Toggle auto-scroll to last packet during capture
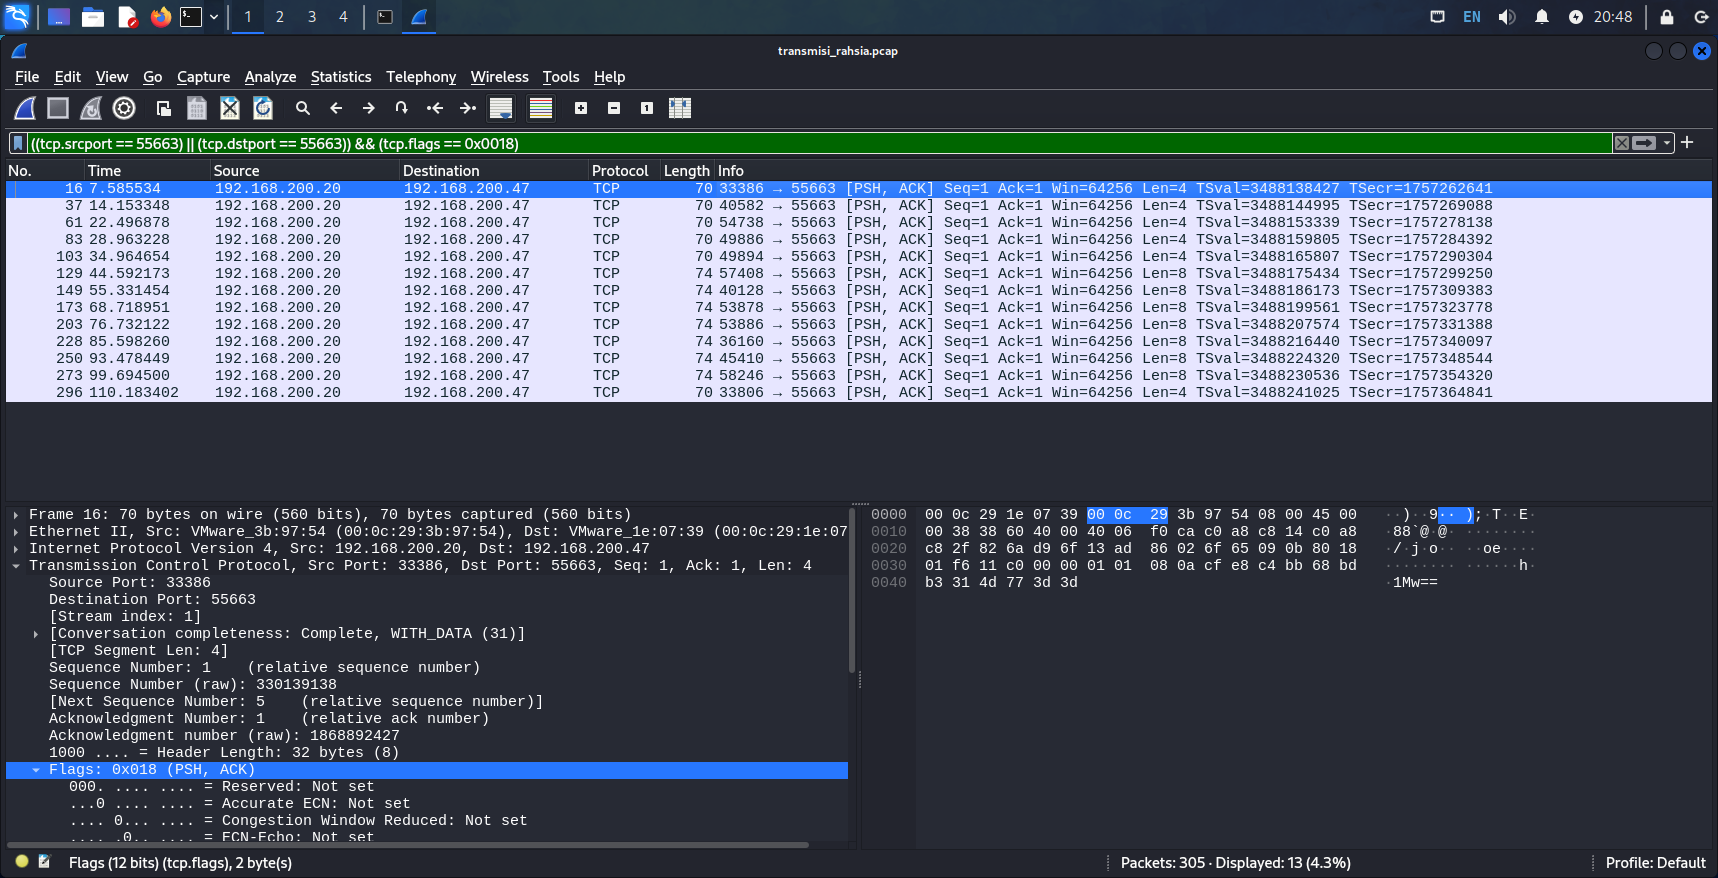 tap(501, 108)
